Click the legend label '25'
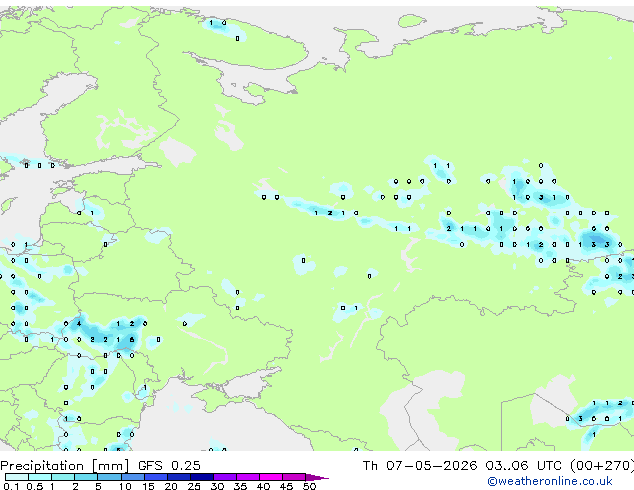634x490 pixels. [x=194, y=486]
